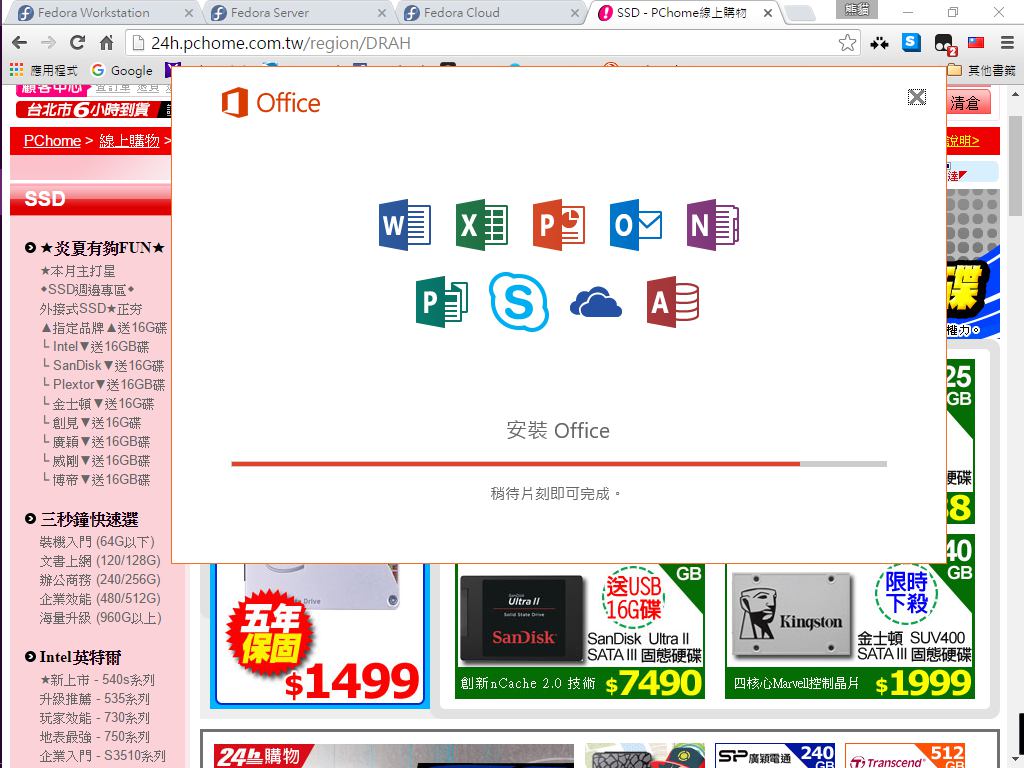
Task: Close the Fedora Server tab
Action: [x=382, y=12]
